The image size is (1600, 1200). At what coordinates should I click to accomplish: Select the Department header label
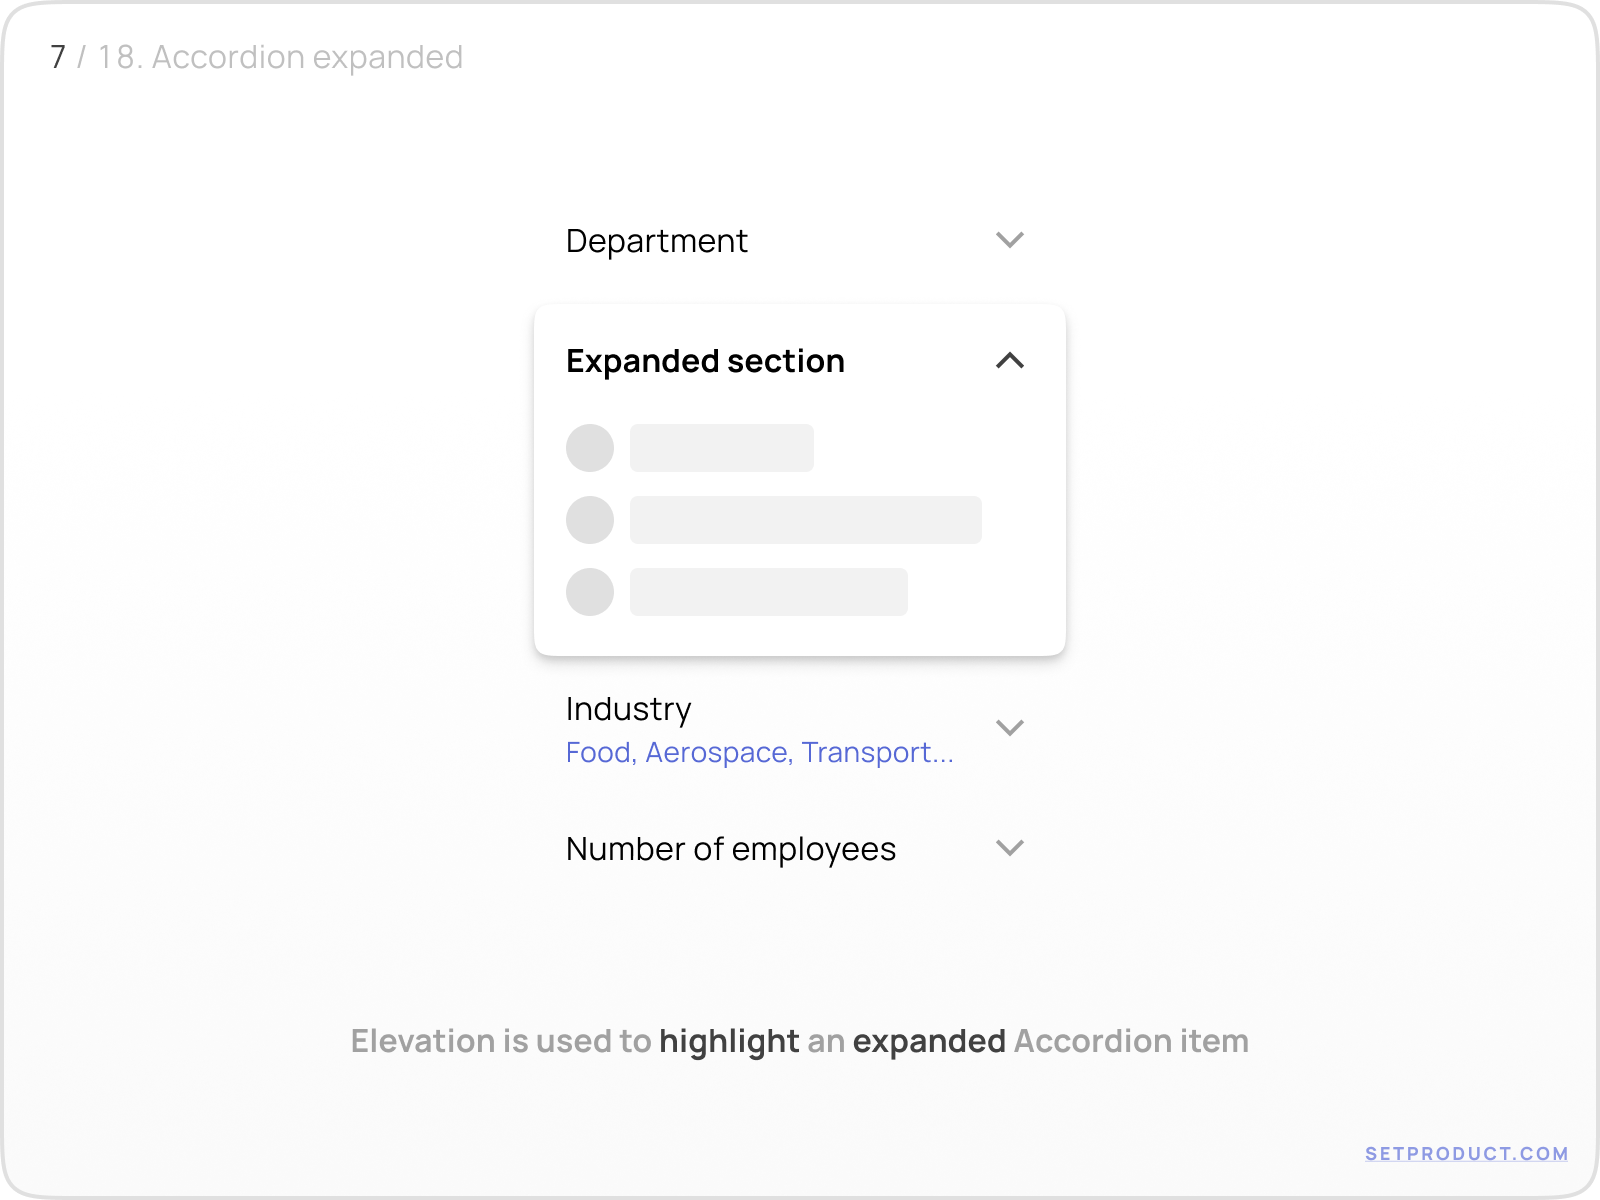[656, 240]
